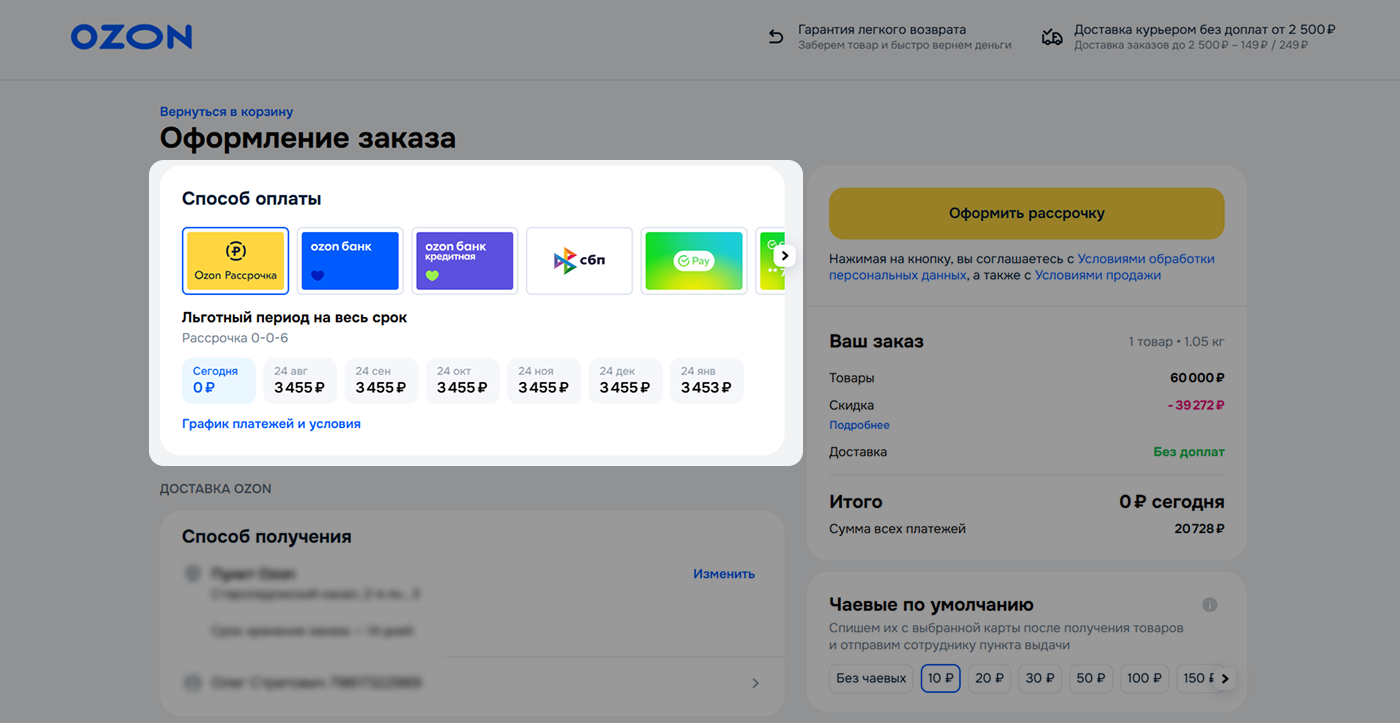Click the easy return arrow icon
This screenshot has width=1400, height=723.
776,37
